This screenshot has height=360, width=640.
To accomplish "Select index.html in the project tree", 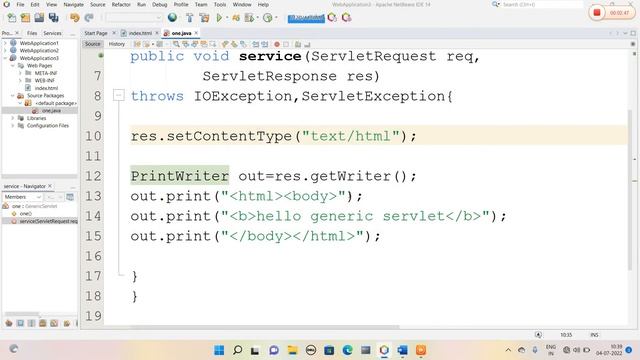I will pos(46,88).
